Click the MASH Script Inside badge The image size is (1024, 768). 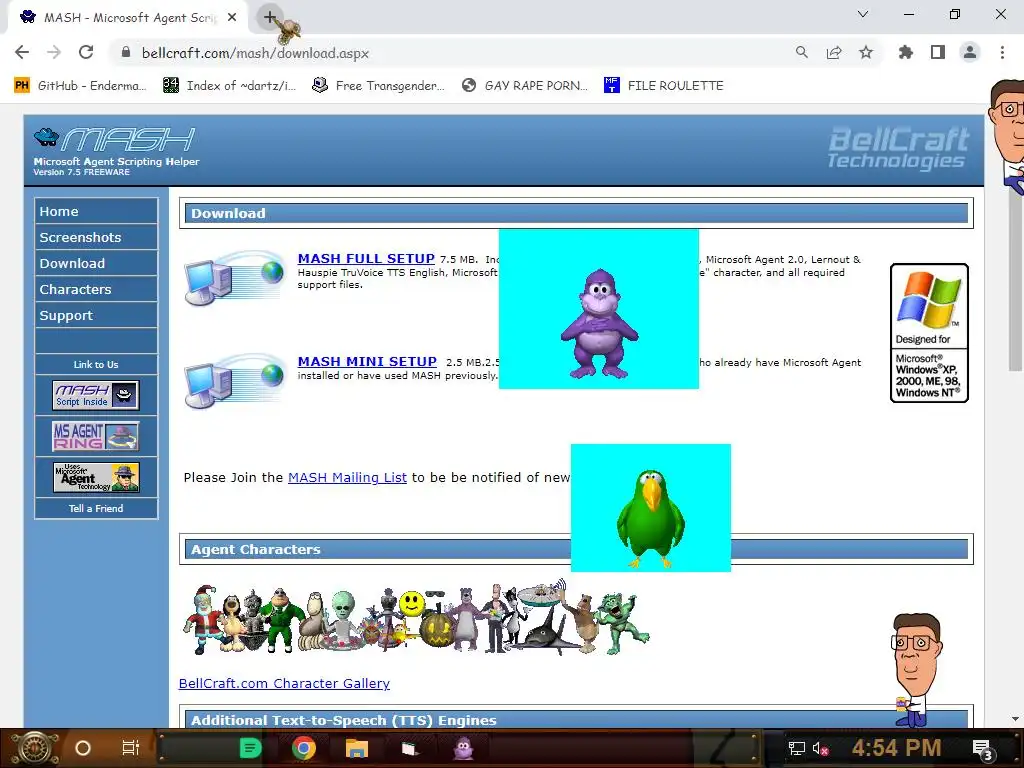coord(96,395)
